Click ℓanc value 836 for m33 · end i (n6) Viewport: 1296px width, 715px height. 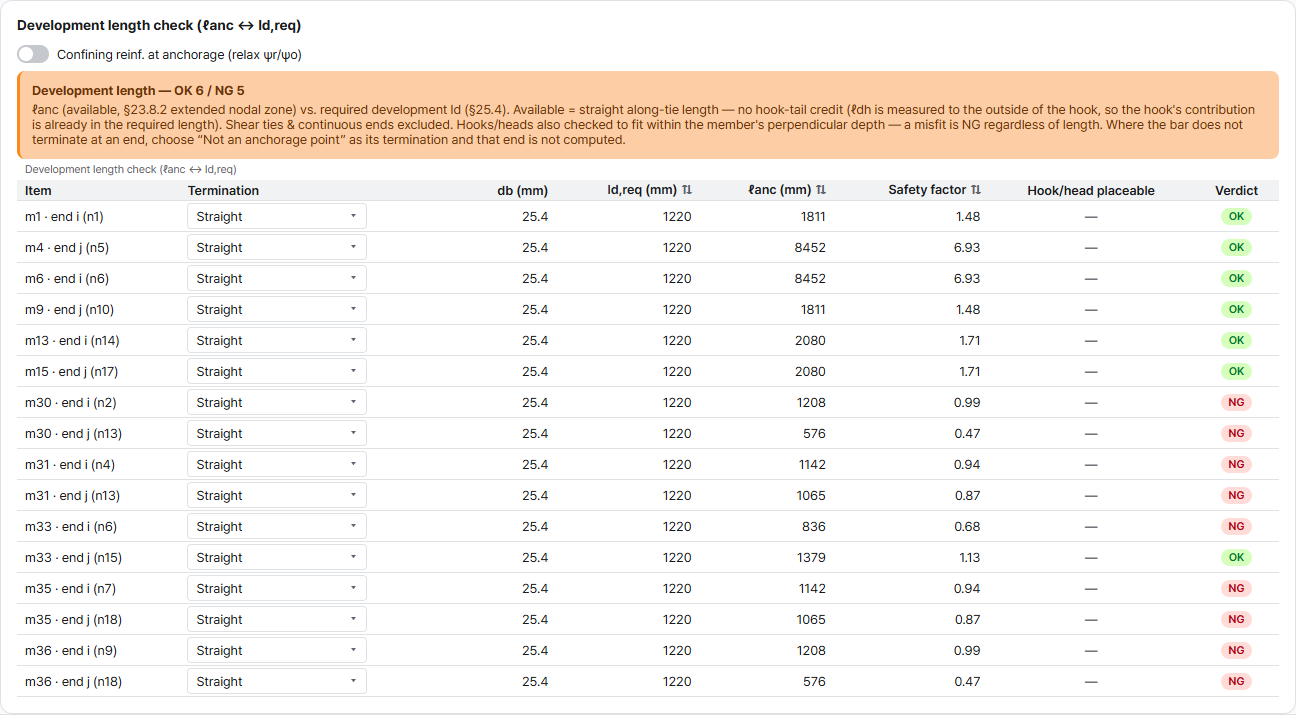[x=814, y=526]
